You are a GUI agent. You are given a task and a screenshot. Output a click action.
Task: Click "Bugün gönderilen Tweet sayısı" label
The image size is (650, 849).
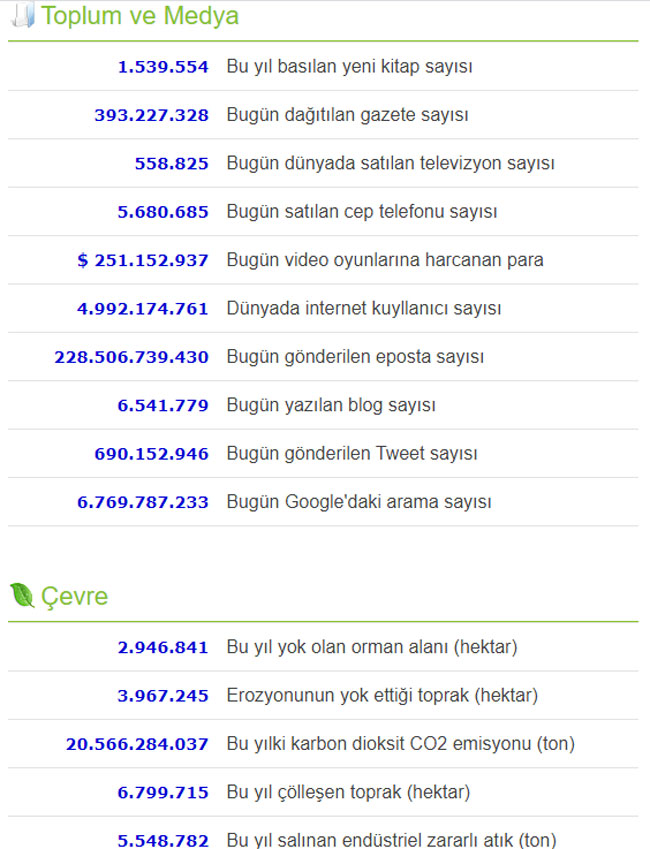coord(352,454)
